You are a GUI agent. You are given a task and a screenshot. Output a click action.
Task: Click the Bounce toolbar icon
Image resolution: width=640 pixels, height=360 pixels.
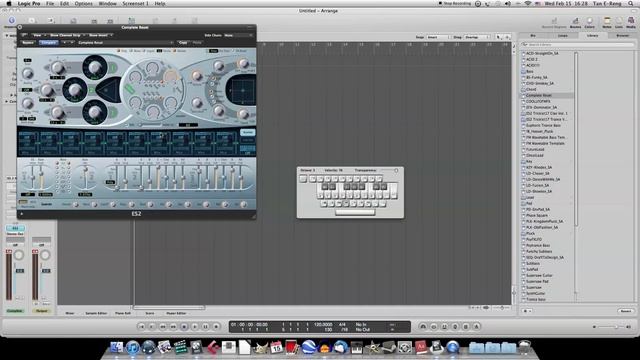(x=575, y=22)
